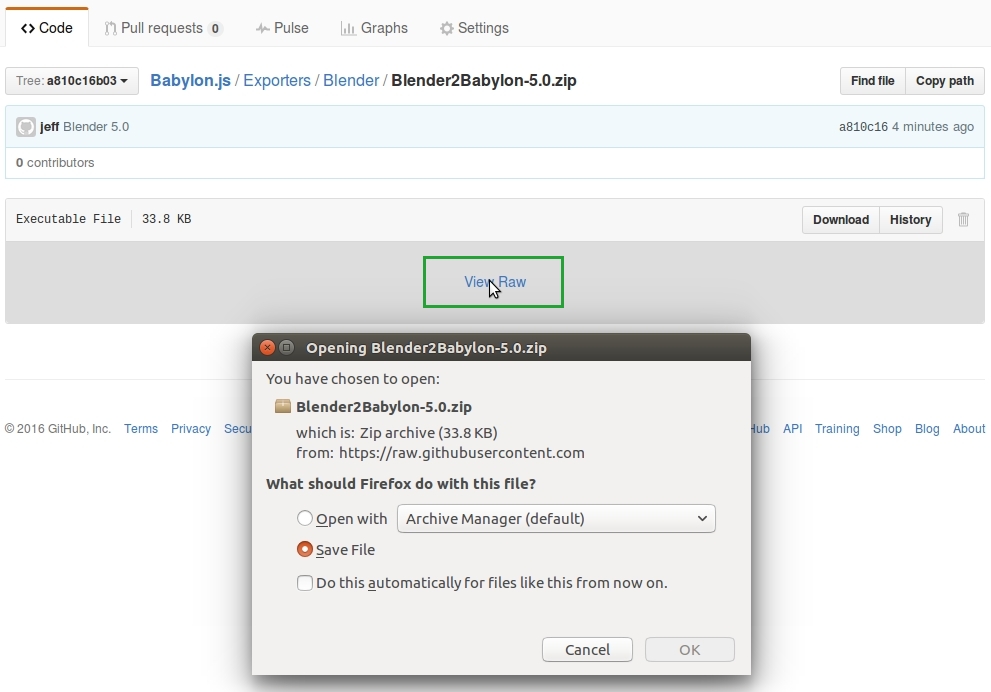The width and height of the screenshot is (991, 692).
Task: Open the Privacy footer link
Action: 191,428
